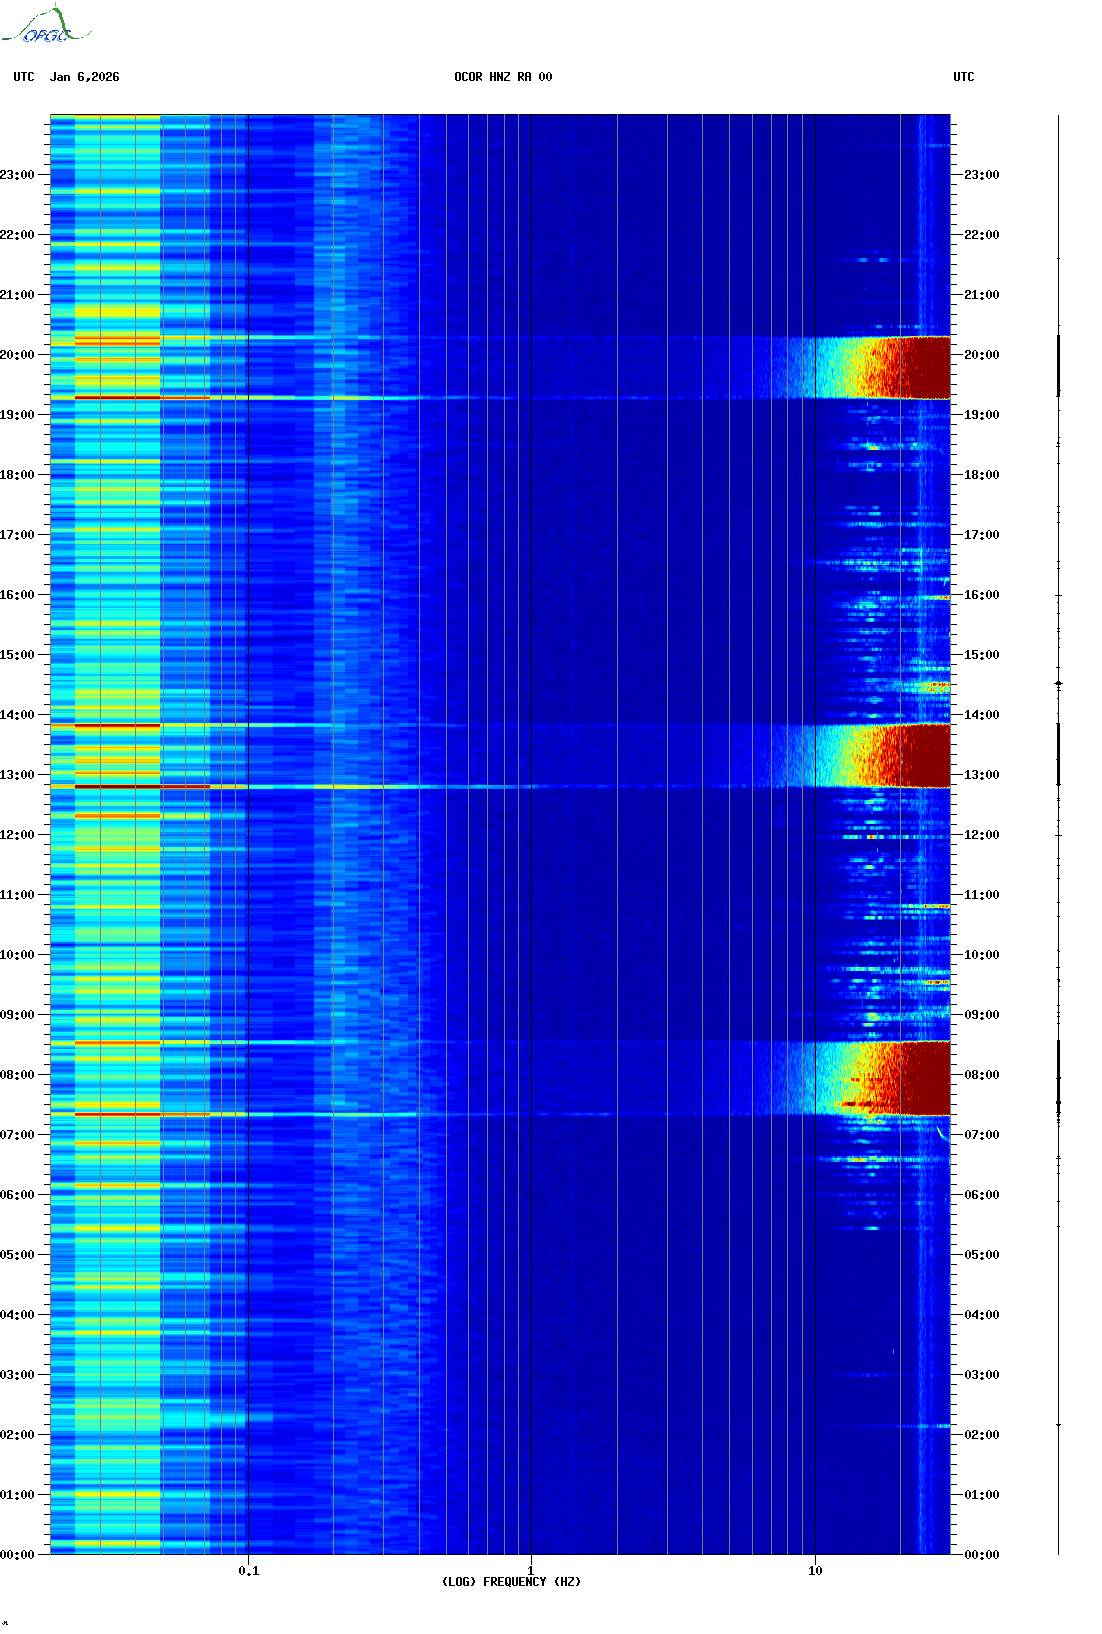Click the 03:00 label on the right axis
This screenshot has width=1102, height=1634.
[981, 1375]
